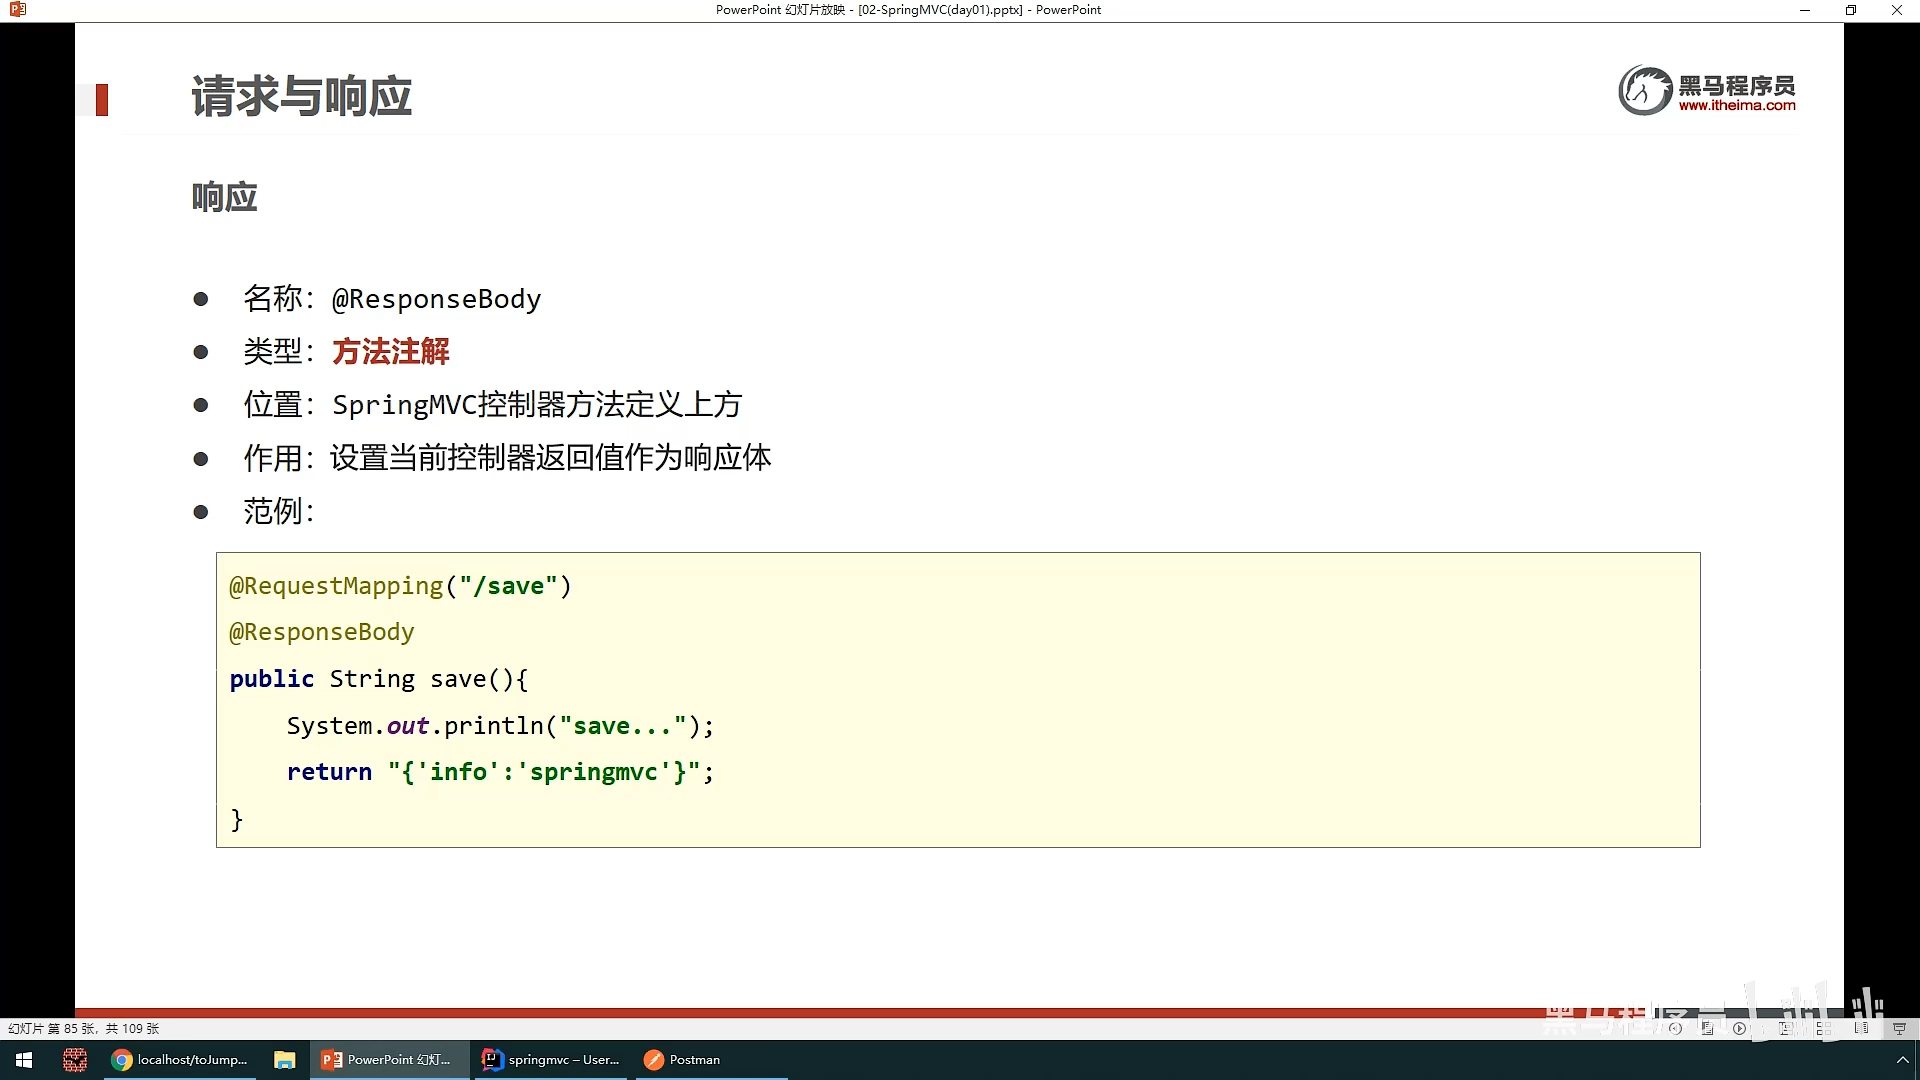Viewport: 1920px width, 1080px height.
Task: Switch to Slide Sorter view icon
Action: point(1824,1028)
